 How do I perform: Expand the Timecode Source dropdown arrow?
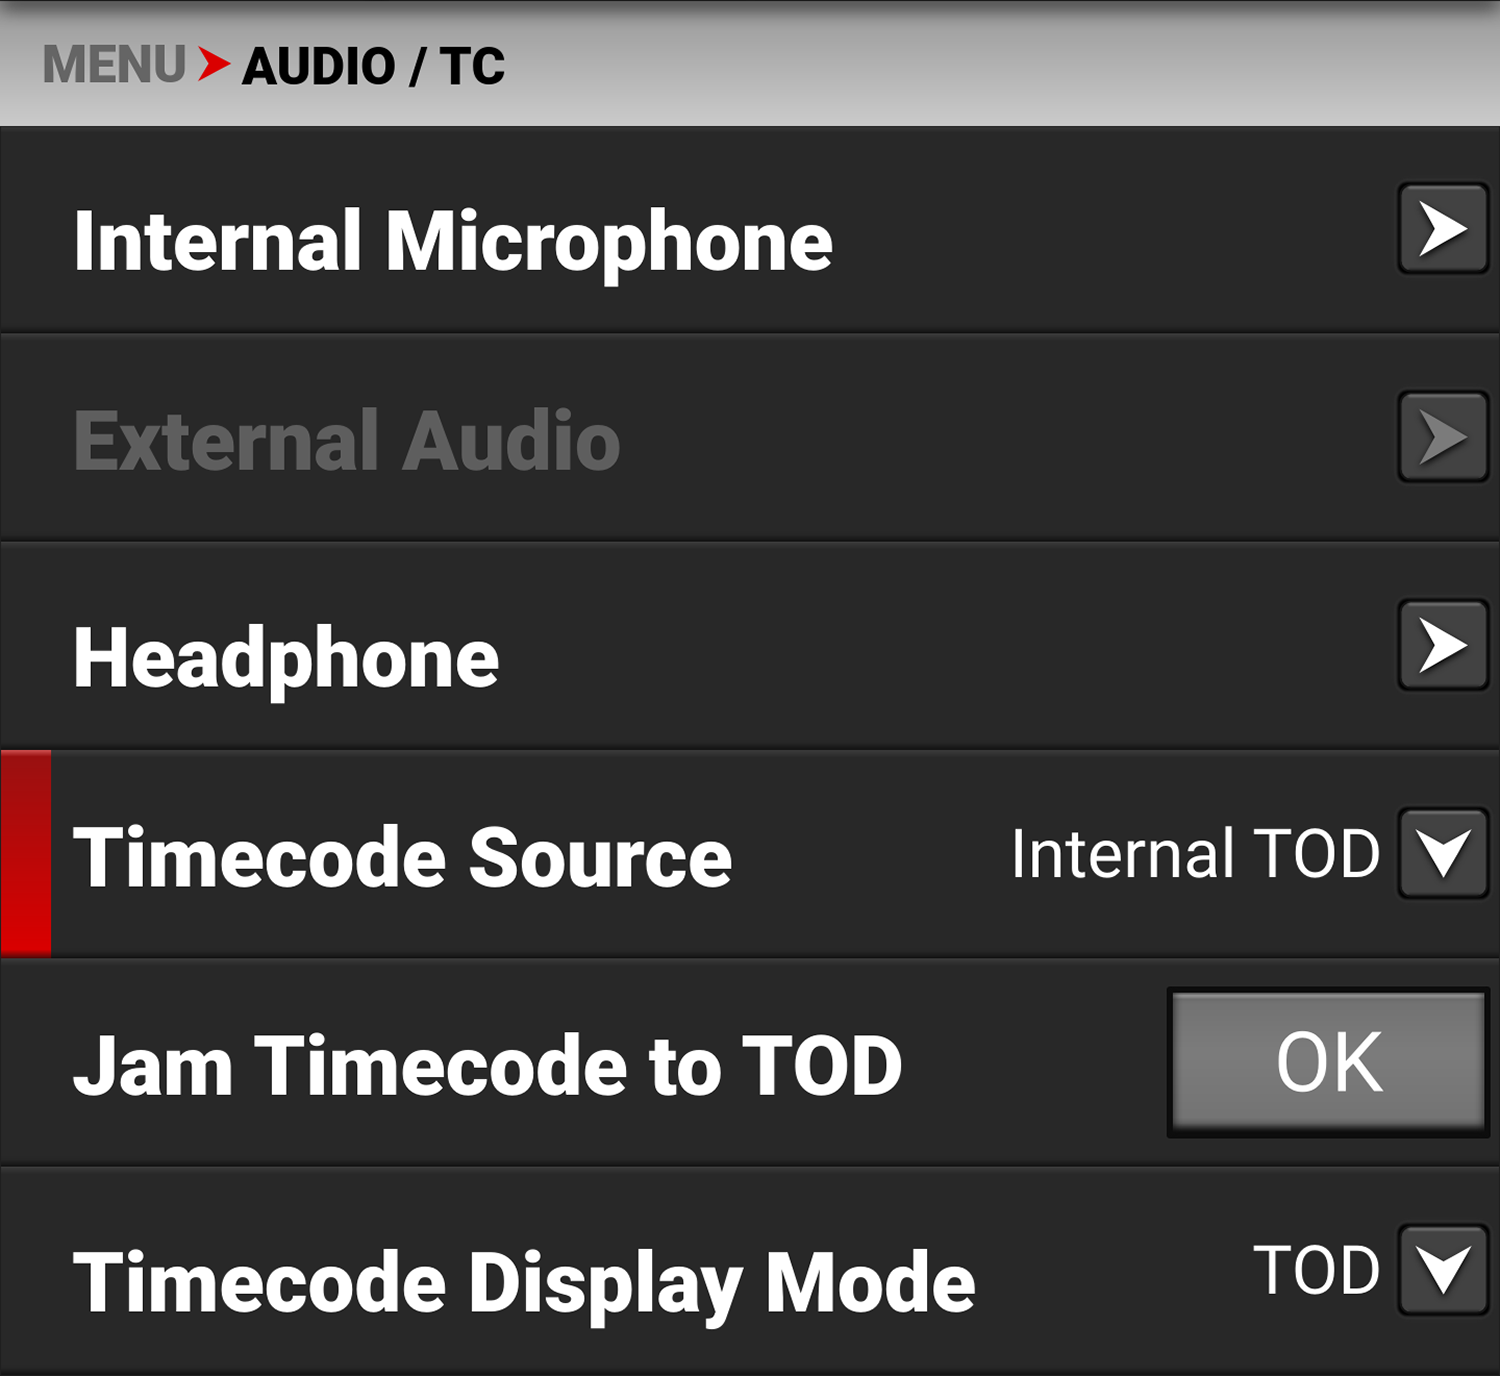pos(1443,853)
